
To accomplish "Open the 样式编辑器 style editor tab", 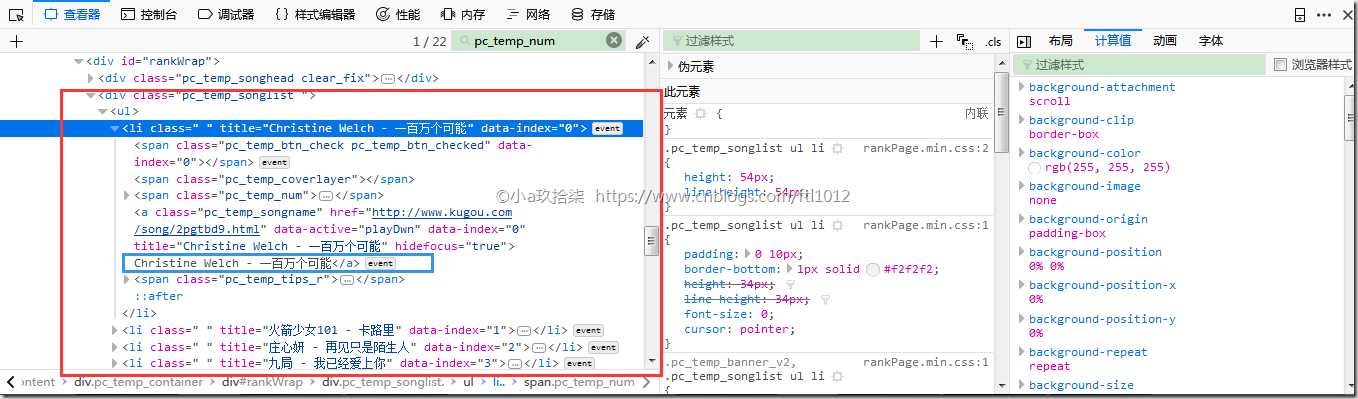I will 314,14.
